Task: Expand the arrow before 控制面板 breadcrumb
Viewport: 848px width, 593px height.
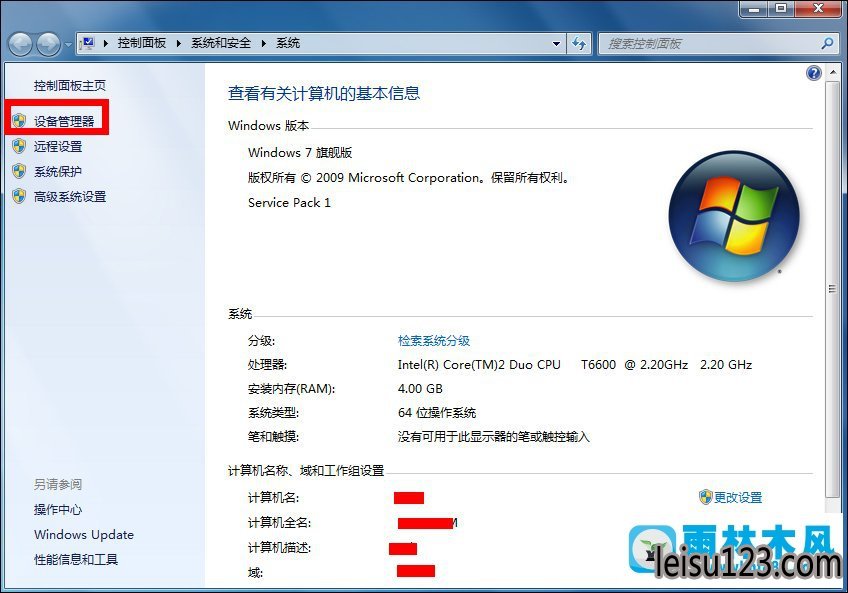Action: point(106,43)
